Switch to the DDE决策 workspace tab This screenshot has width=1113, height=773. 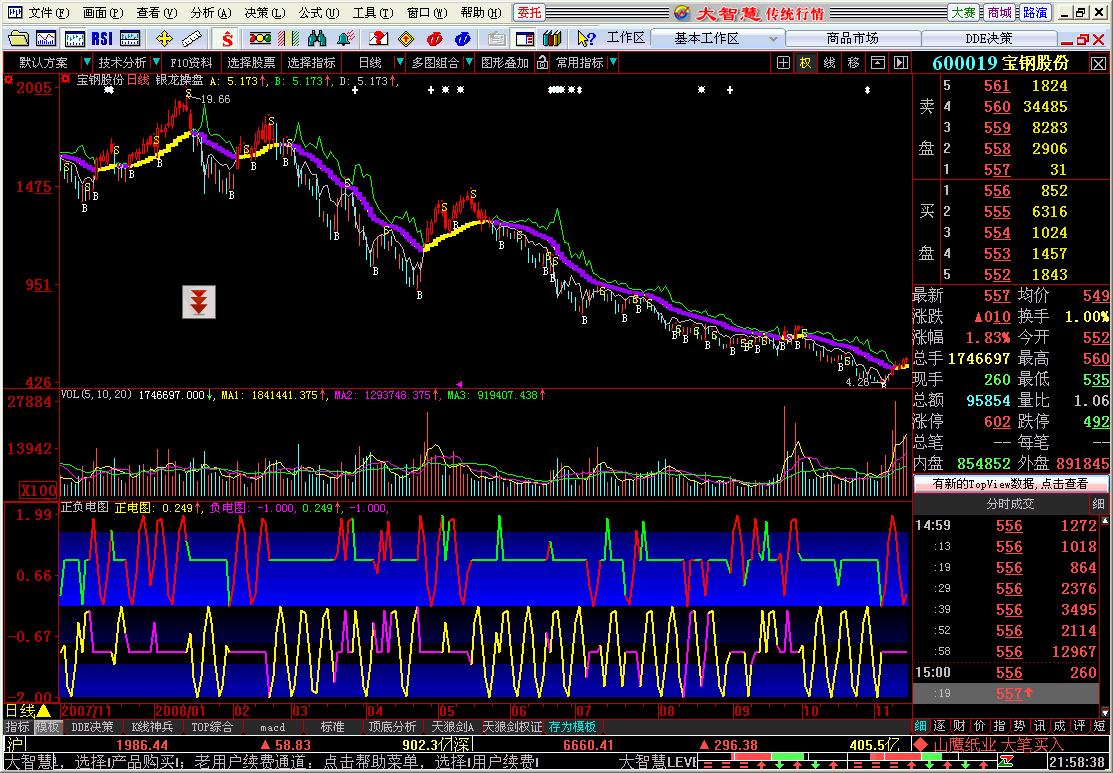989,38
